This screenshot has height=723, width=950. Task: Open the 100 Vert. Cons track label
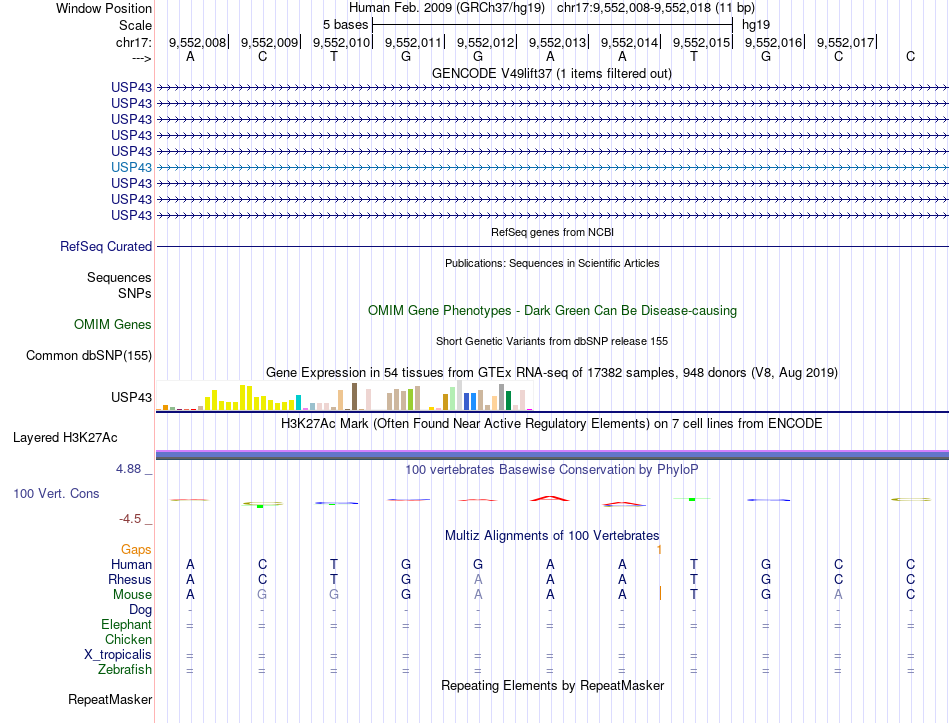56,493
